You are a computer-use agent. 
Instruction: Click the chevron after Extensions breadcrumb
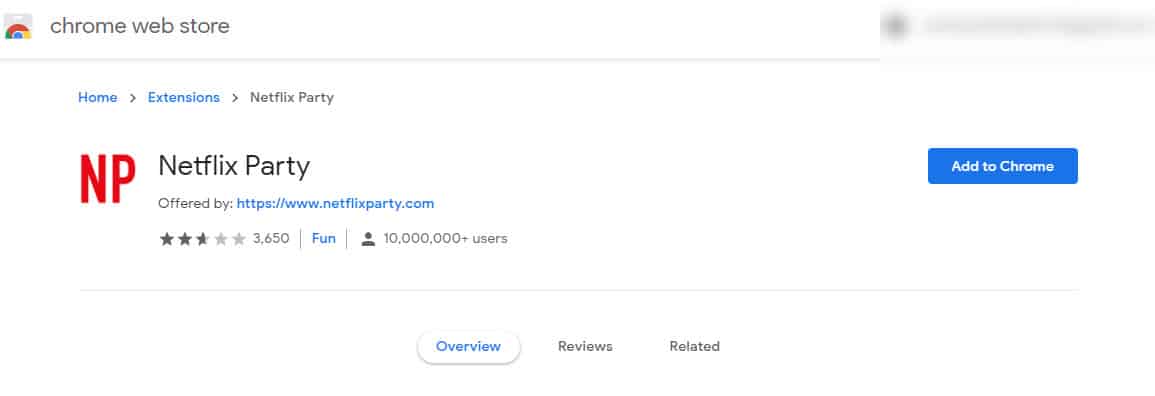click(x=235, y=97)
